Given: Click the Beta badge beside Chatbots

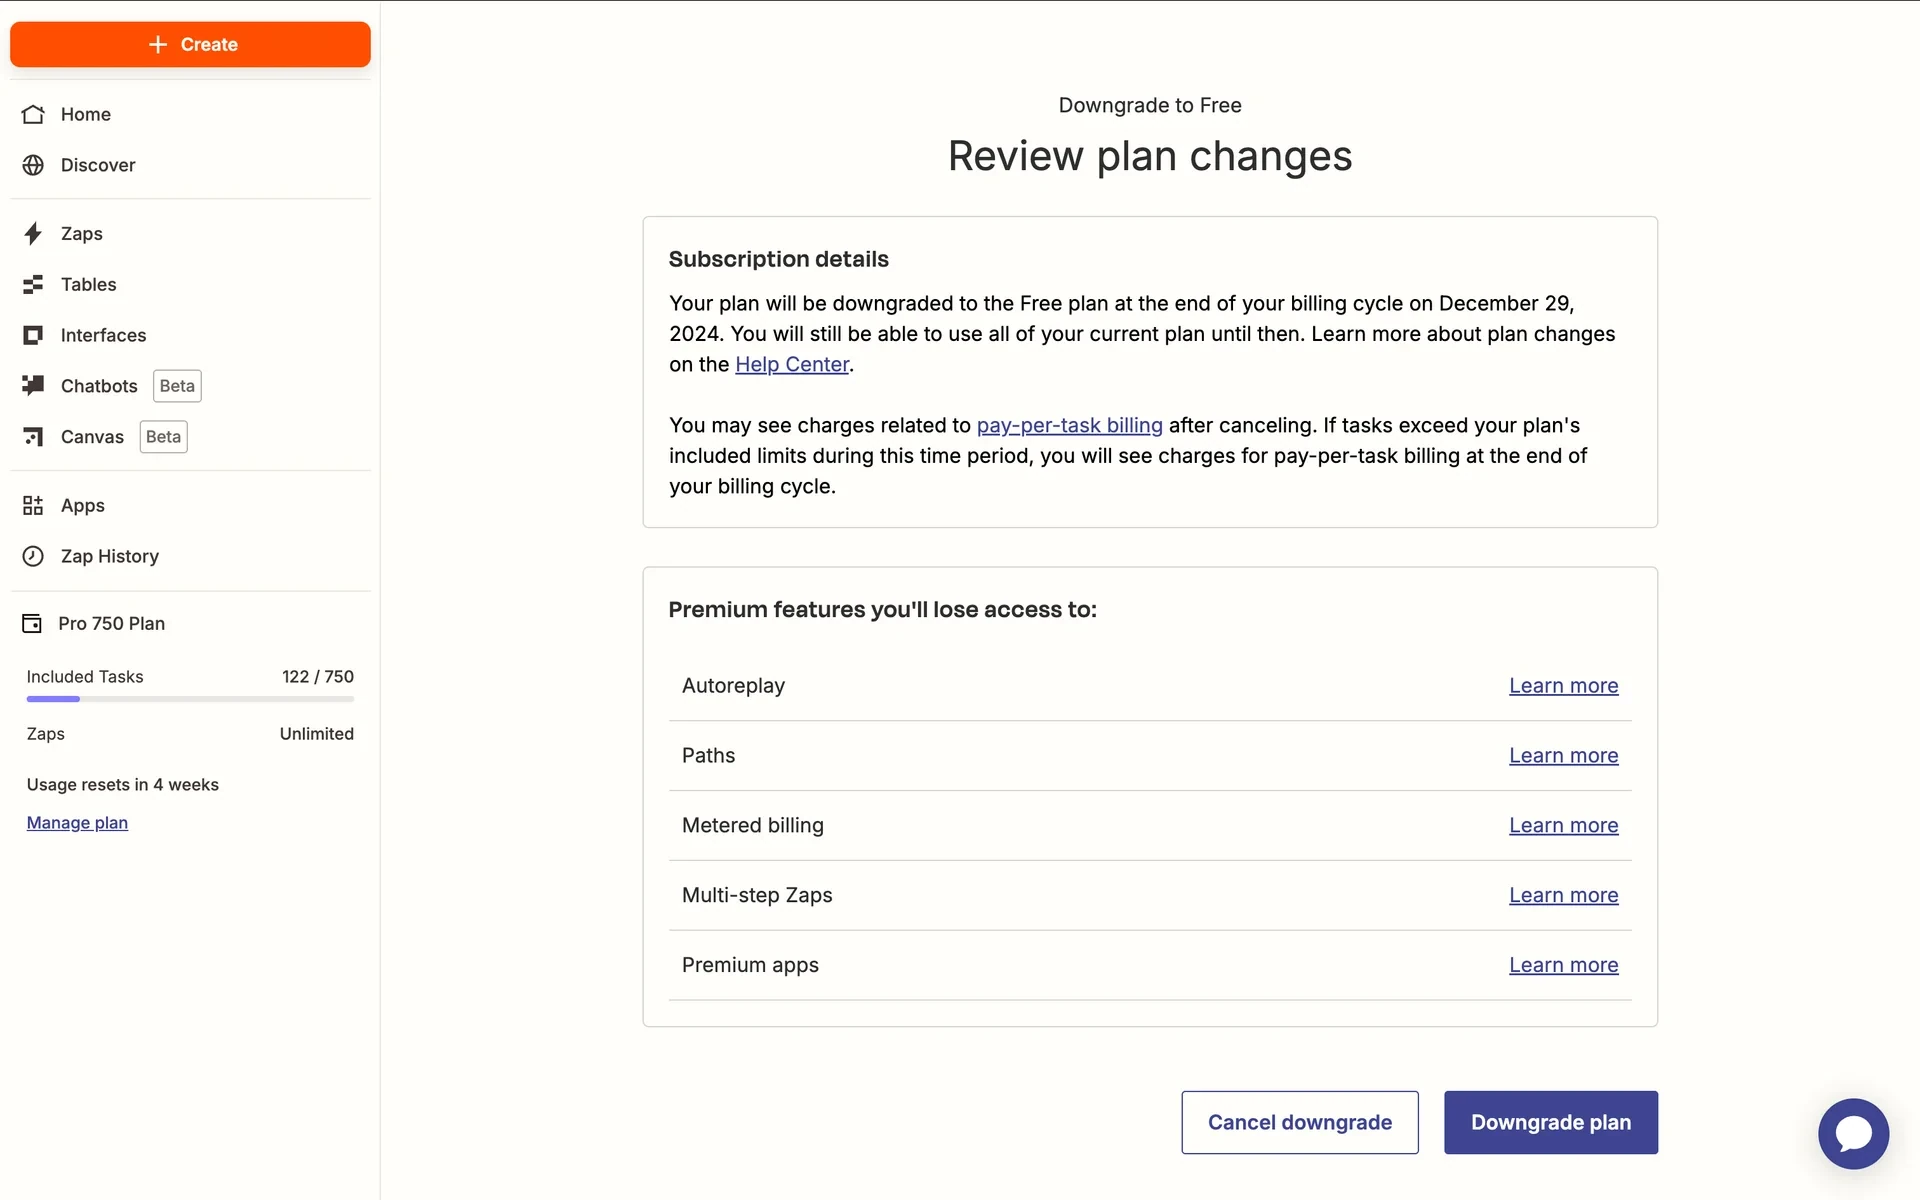Looking at the screenshot, I should 177,386.
